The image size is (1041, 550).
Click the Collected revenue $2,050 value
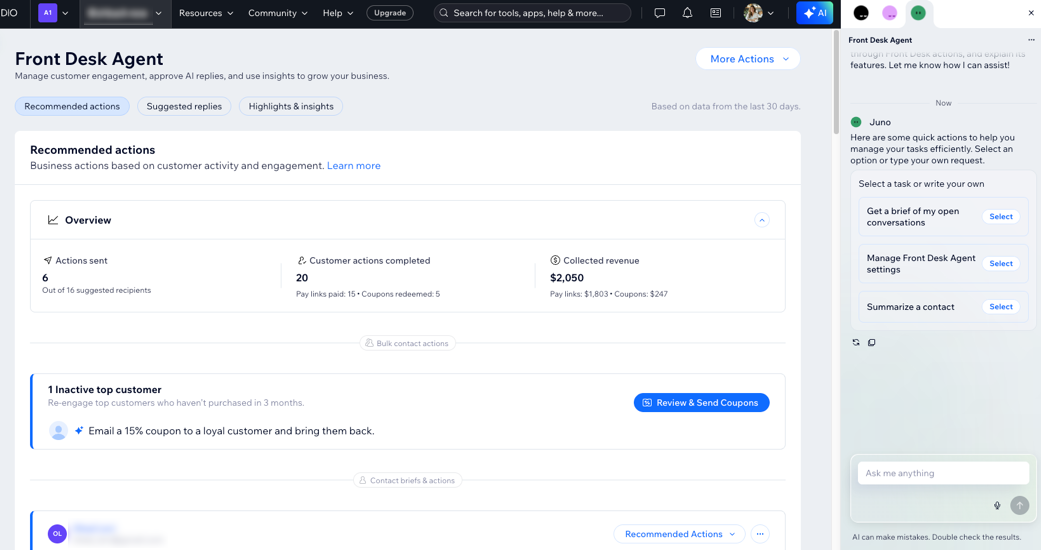coord(567,278)
